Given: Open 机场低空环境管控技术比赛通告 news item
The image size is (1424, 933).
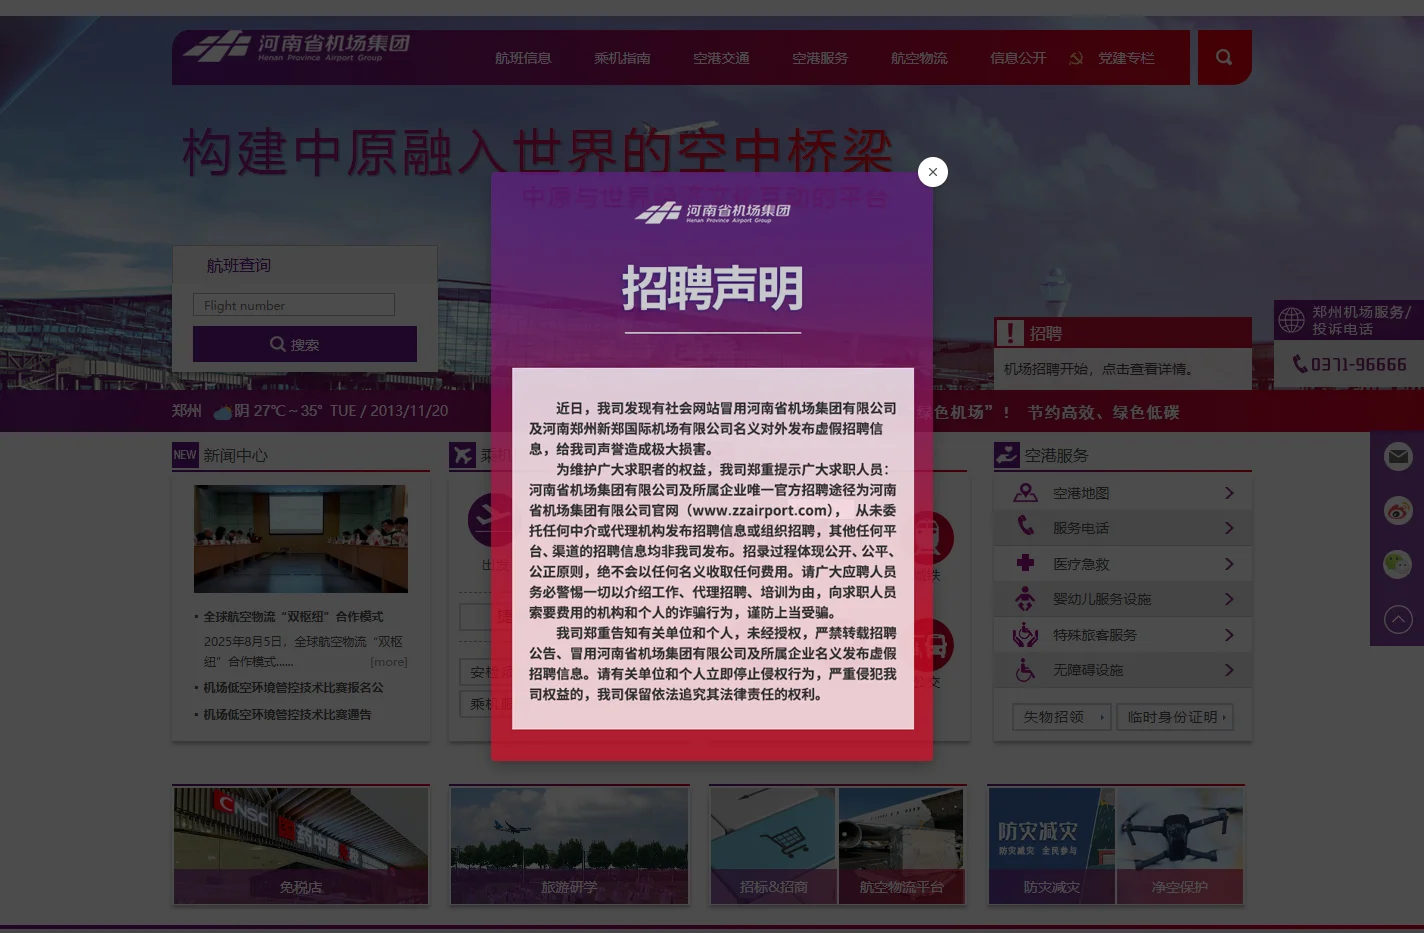Looking at the screenshot, I should [x=287, y=715].
